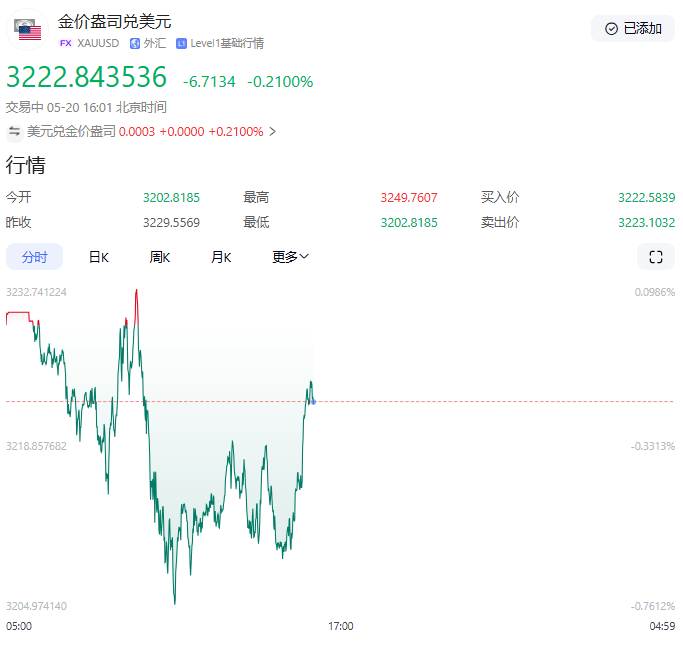Click the percent change -0.2100%

(280, 81)
